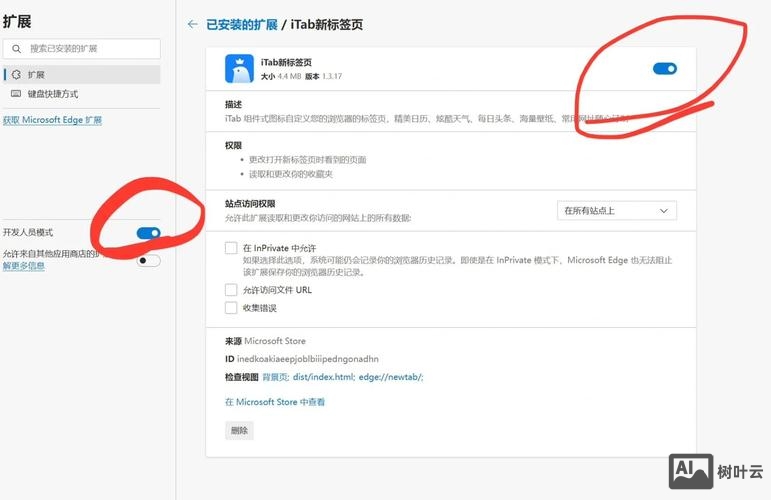Click the 大小 4.4 MB text
The width and height of the screenshot is (771, 500).
(281, 76)
